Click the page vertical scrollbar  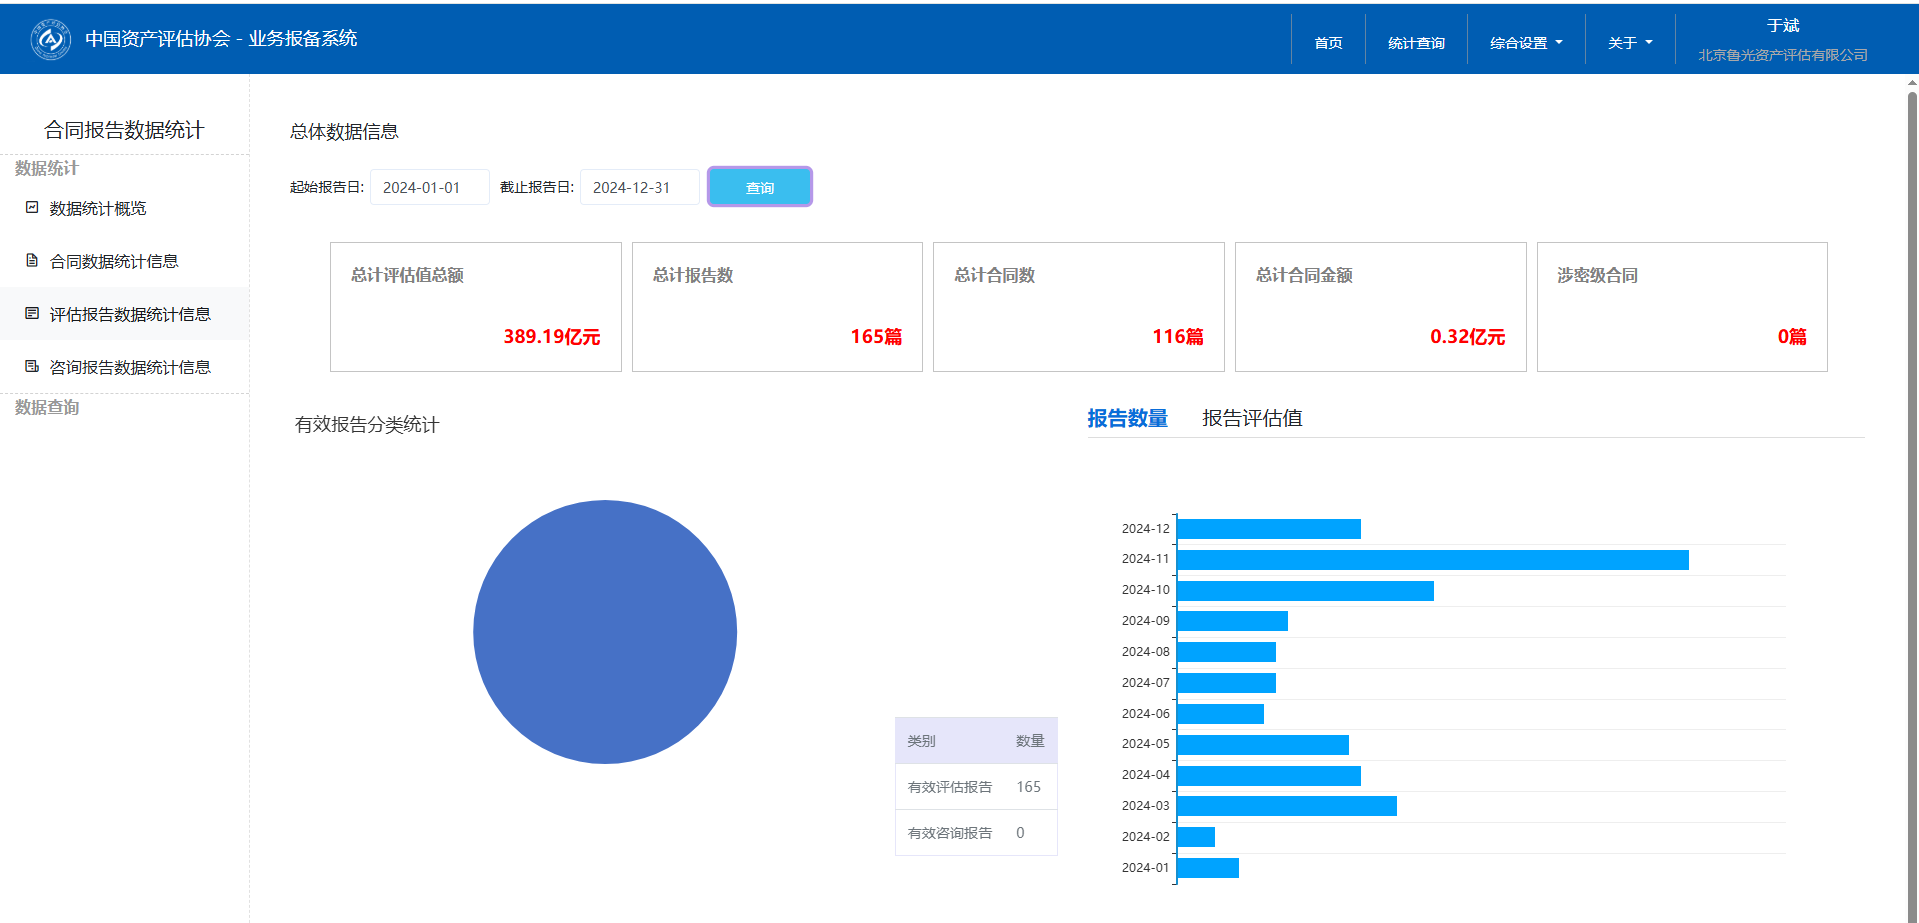tap(1912, 400)
